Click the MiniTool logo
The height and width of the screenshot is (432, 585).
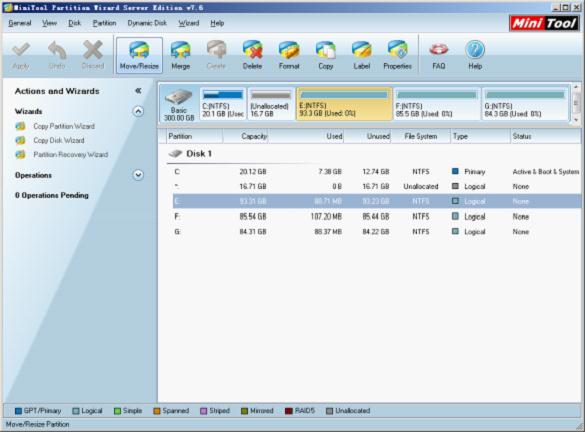click(545, 24)
